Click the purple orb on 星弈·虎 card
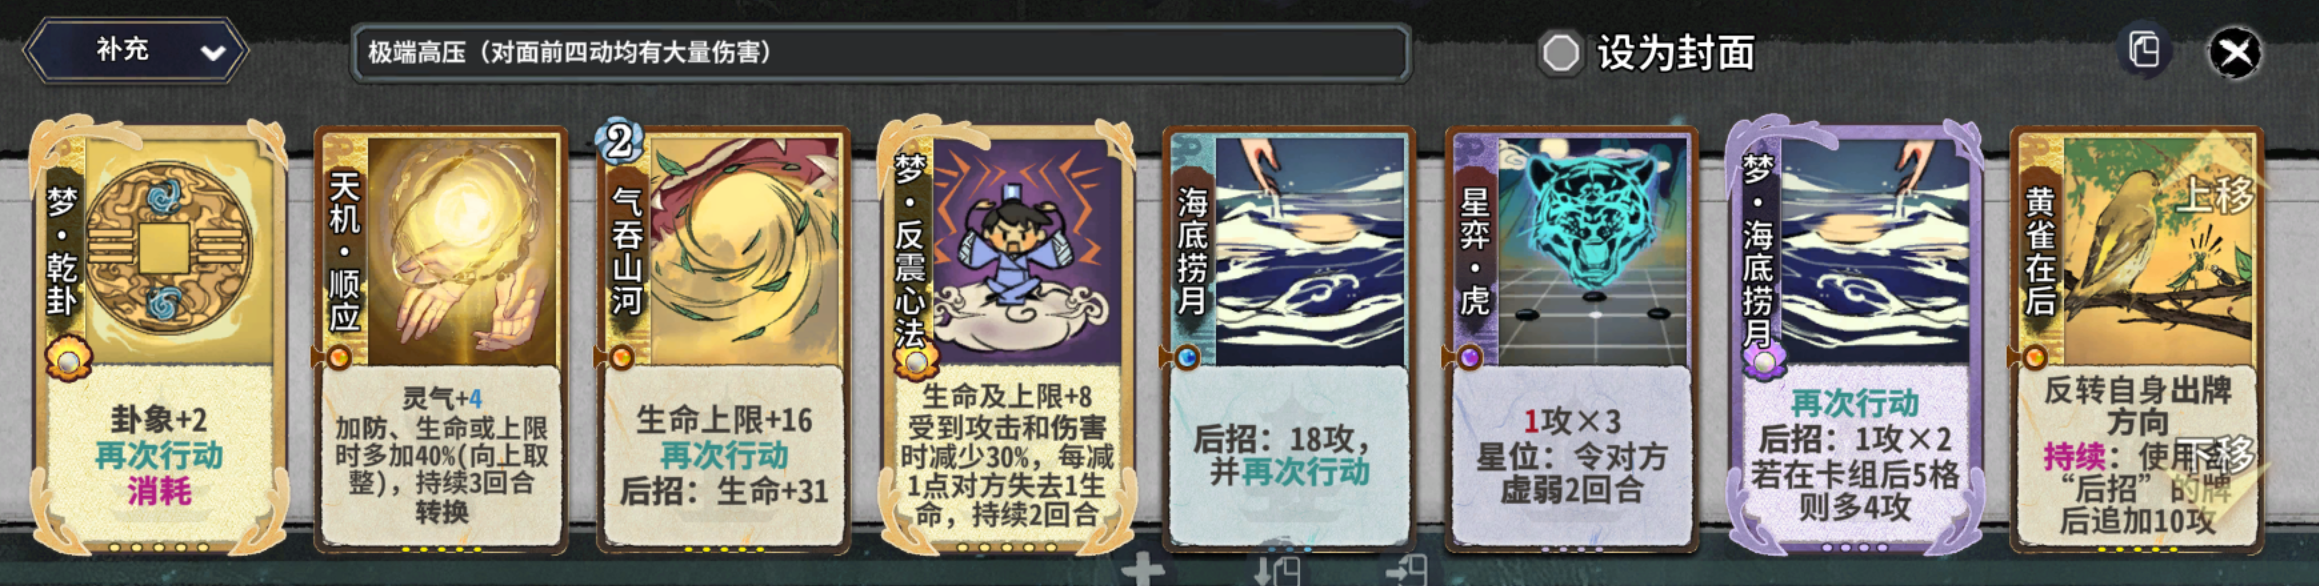Screen dimensions: 2319x586 [x=1470, y=357]
